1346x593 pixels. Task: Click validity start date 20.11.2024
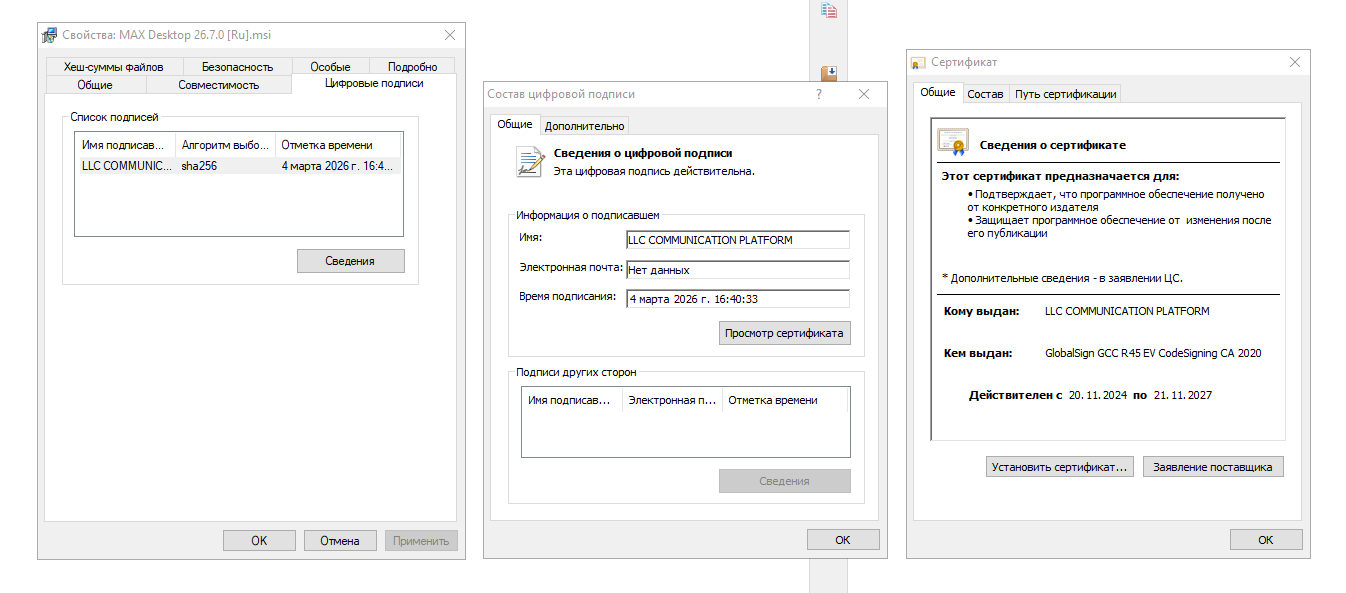click(x=1097, y=395)
